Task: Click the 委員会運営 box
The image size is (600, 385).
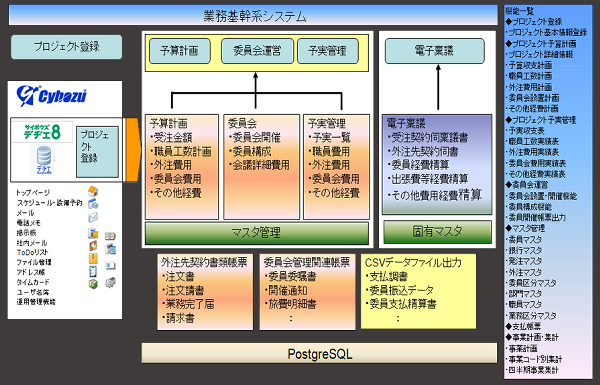Action: click(x=257, y=51)
